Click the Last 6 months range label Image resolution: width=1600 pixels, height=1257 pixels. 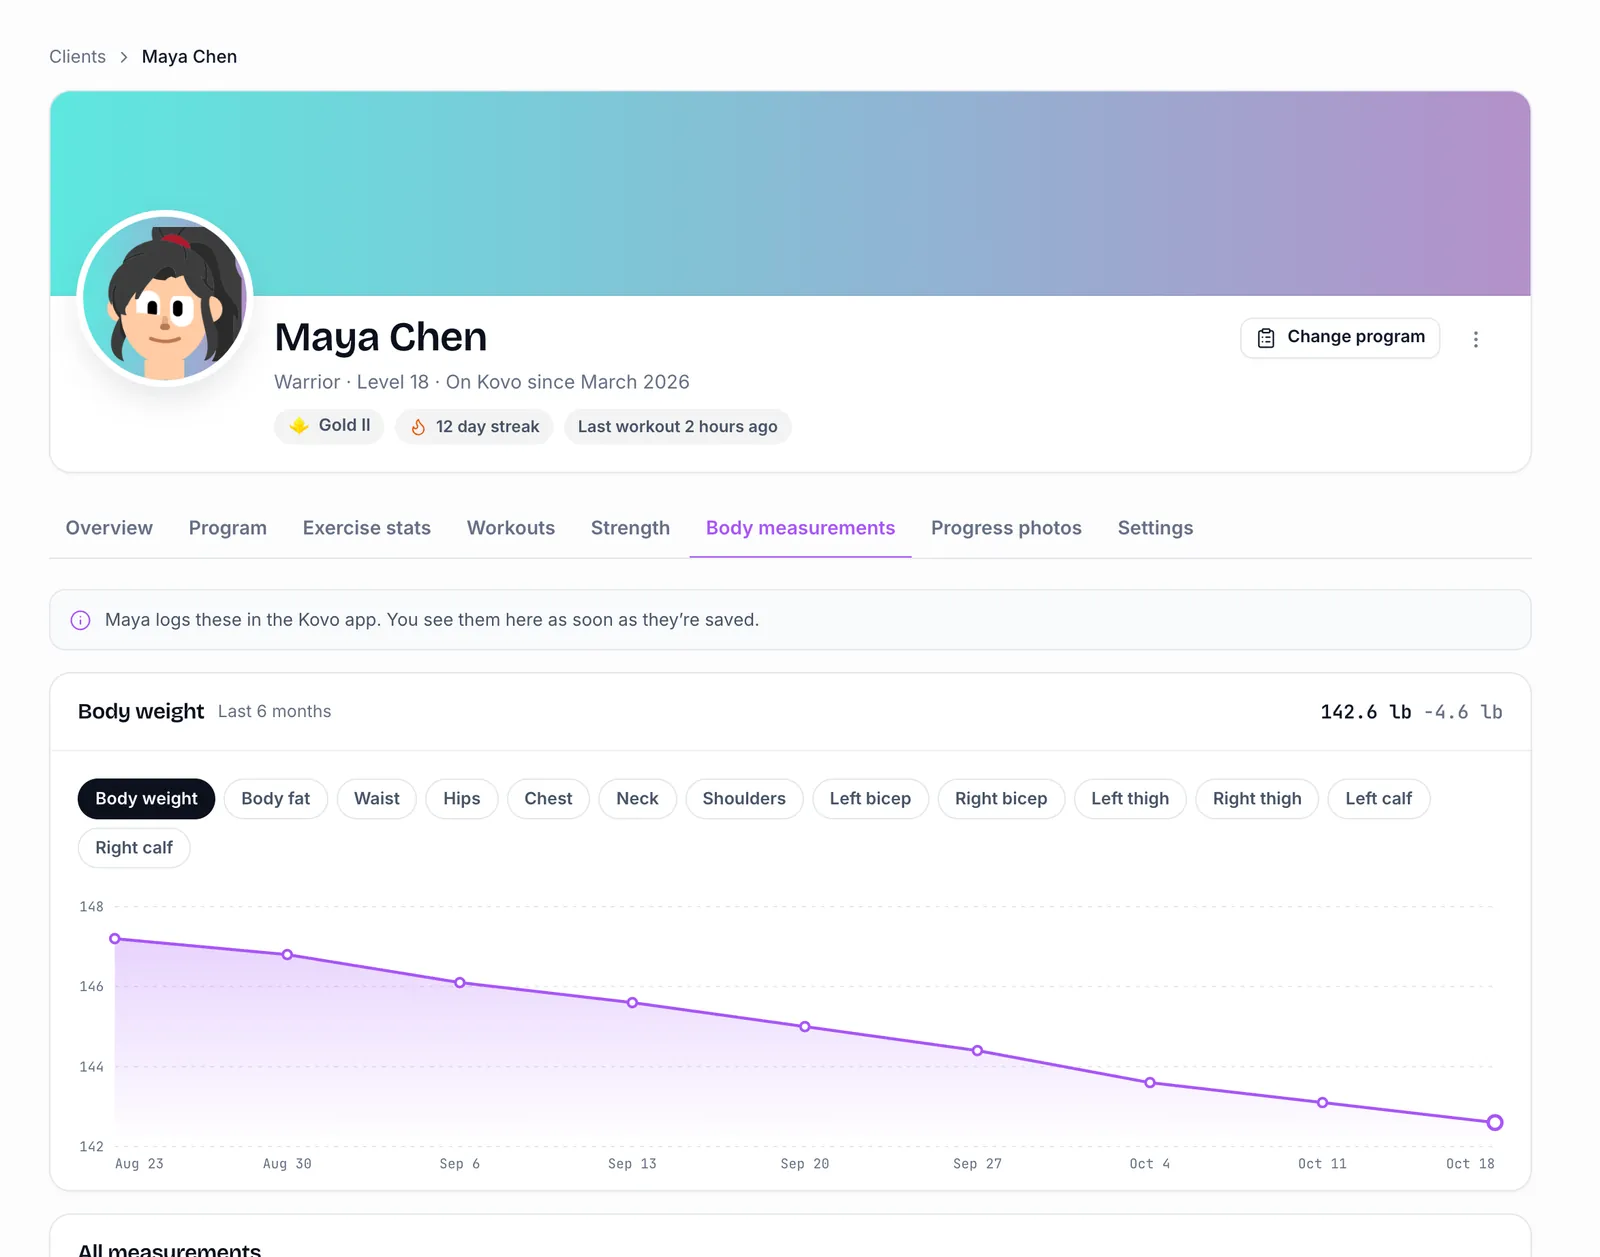(274, 712)
